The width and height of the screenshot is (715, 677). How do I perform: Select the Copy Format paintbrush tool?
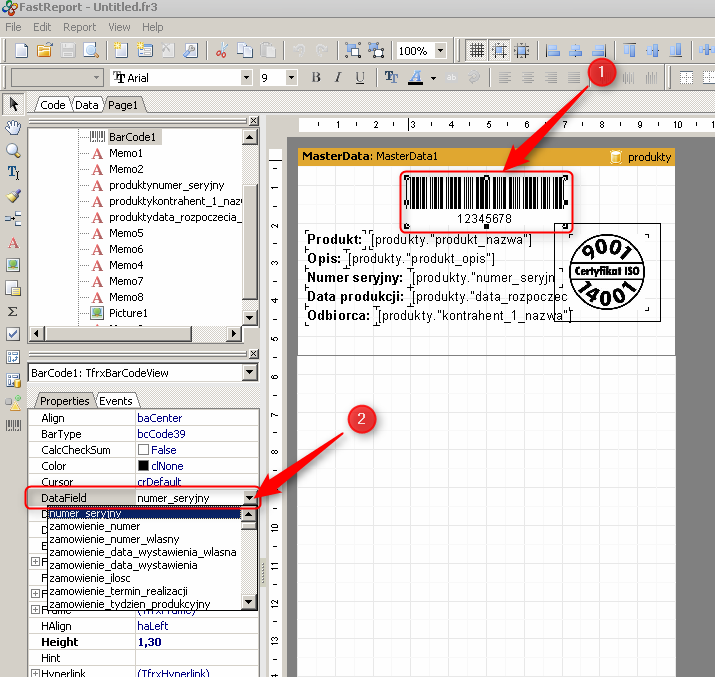tap(13, 197)
